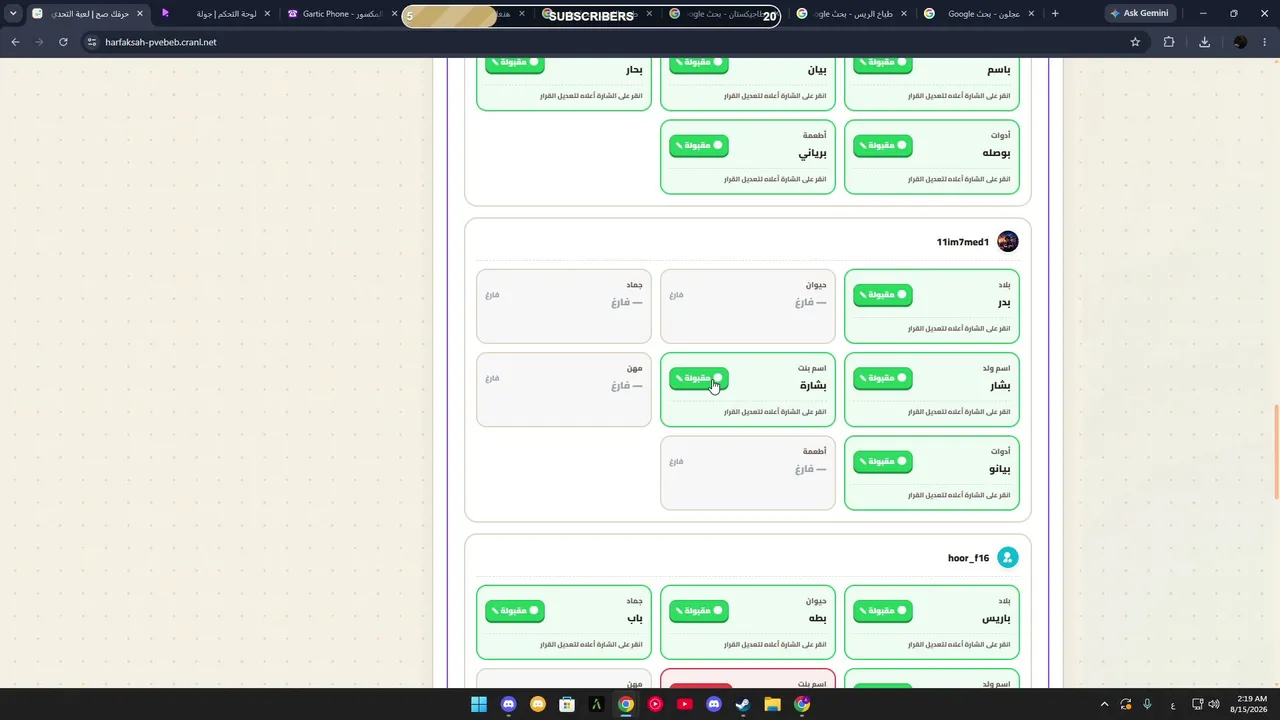Viewport: 1280px width, 720px height.
Task: Switch to the 'لوحة التحكم | جولة' tab
Action: [x=214, y=14]
